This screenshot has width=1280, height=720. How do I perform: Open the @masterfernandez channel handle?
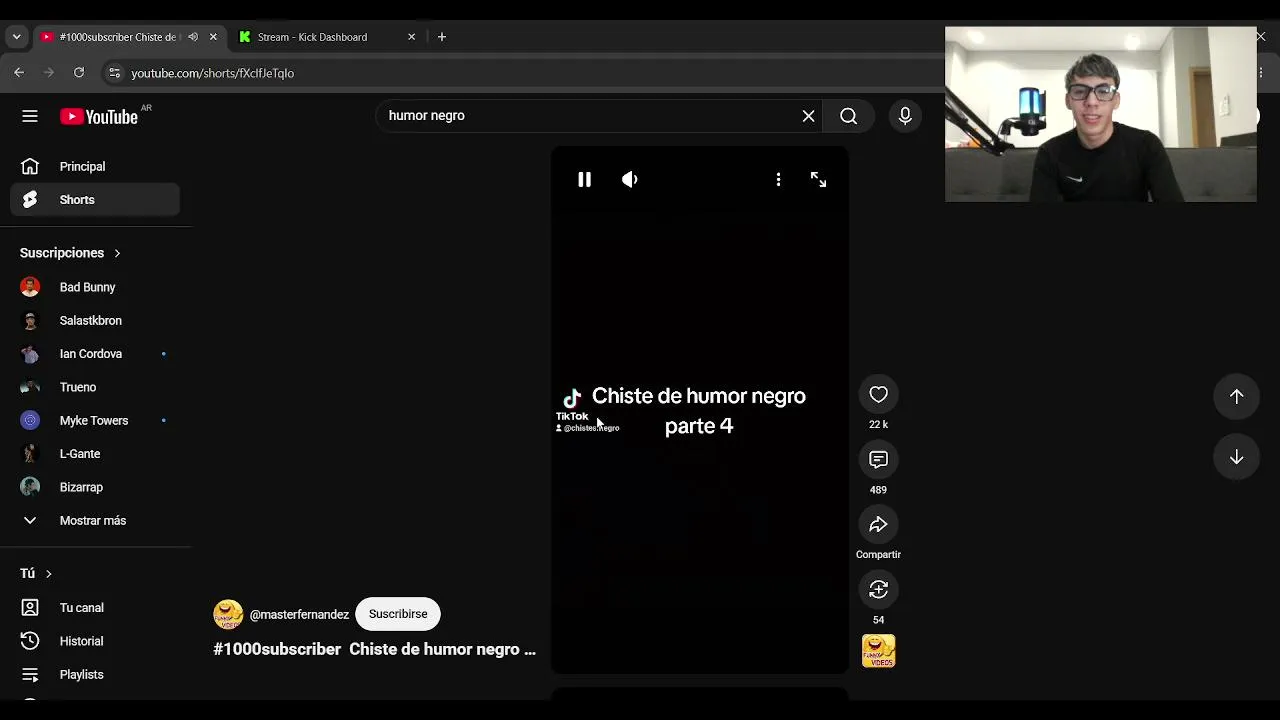coord(299,615)
